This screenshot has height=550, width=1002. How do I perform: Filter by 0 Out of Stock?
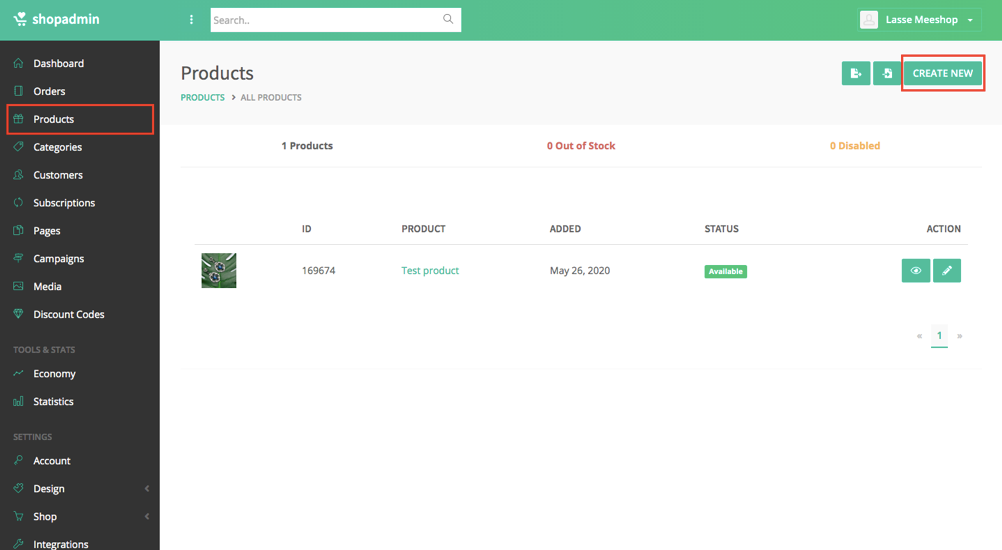click(x=581, y=146)
